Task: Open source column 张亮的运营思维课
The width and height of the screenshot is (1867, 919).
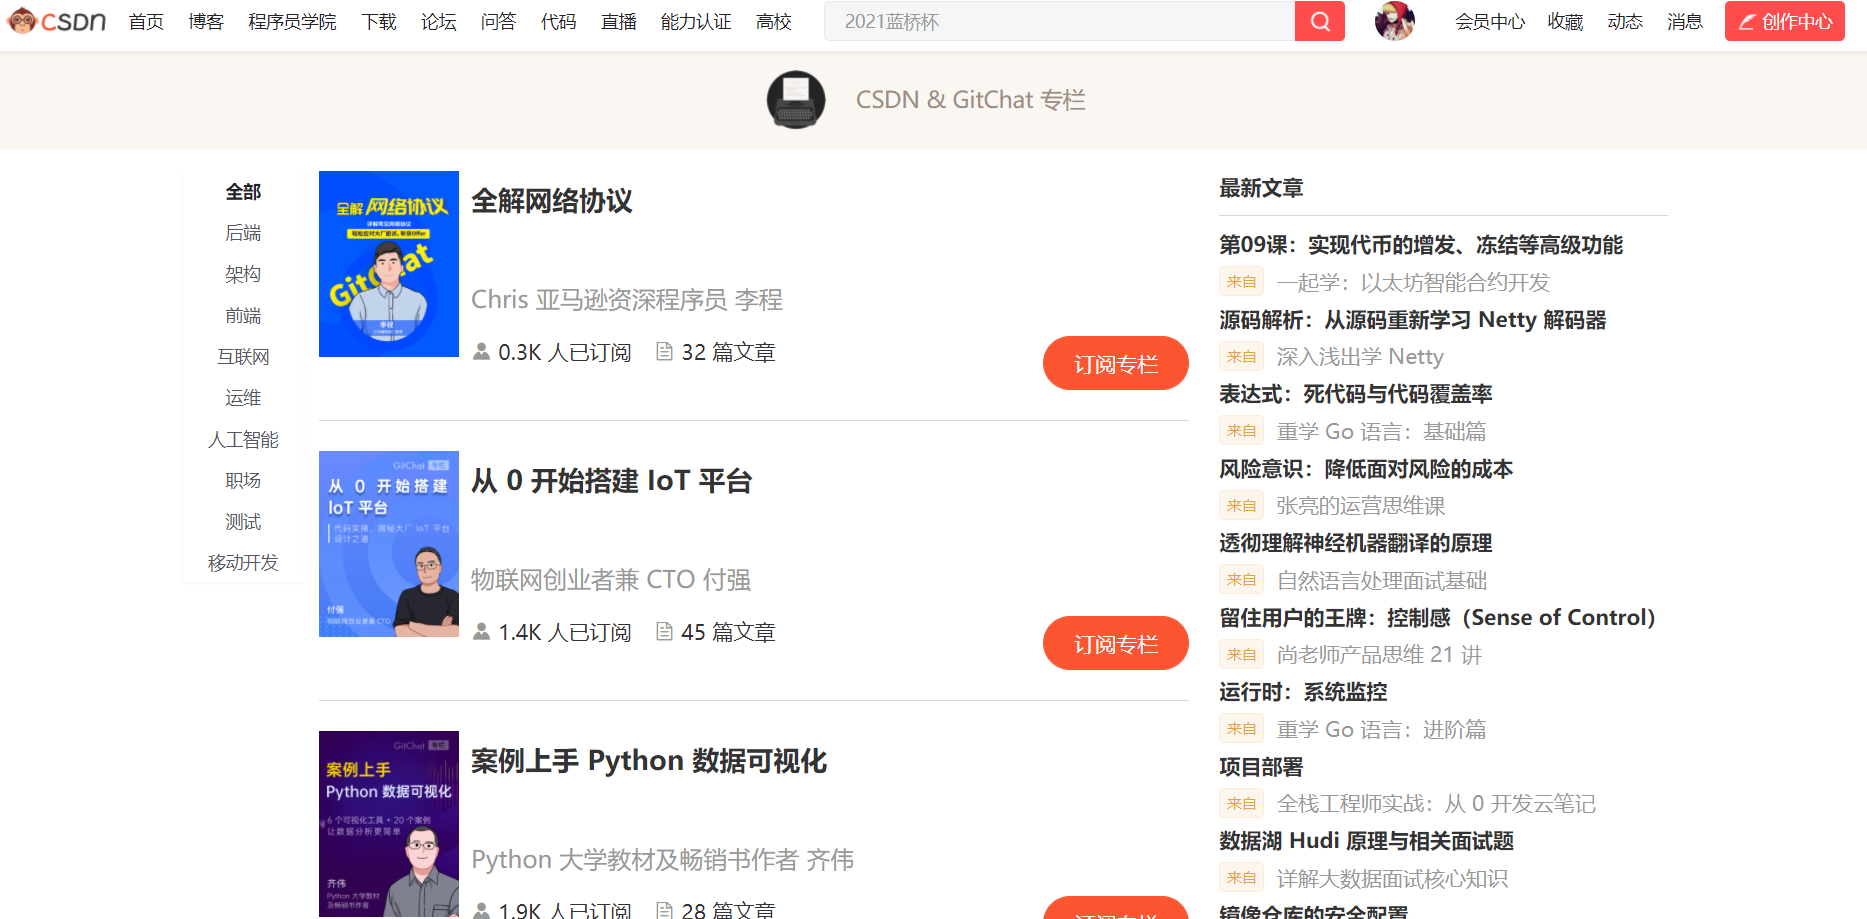Action: (1361, 506)
